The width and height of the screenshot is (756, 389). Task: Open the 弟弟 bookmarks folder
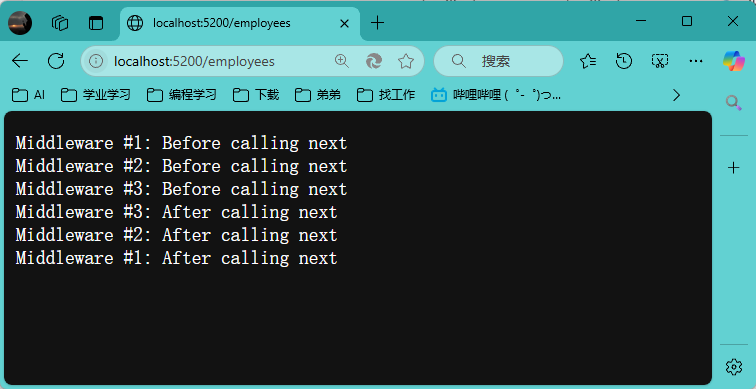coord(317,95)
